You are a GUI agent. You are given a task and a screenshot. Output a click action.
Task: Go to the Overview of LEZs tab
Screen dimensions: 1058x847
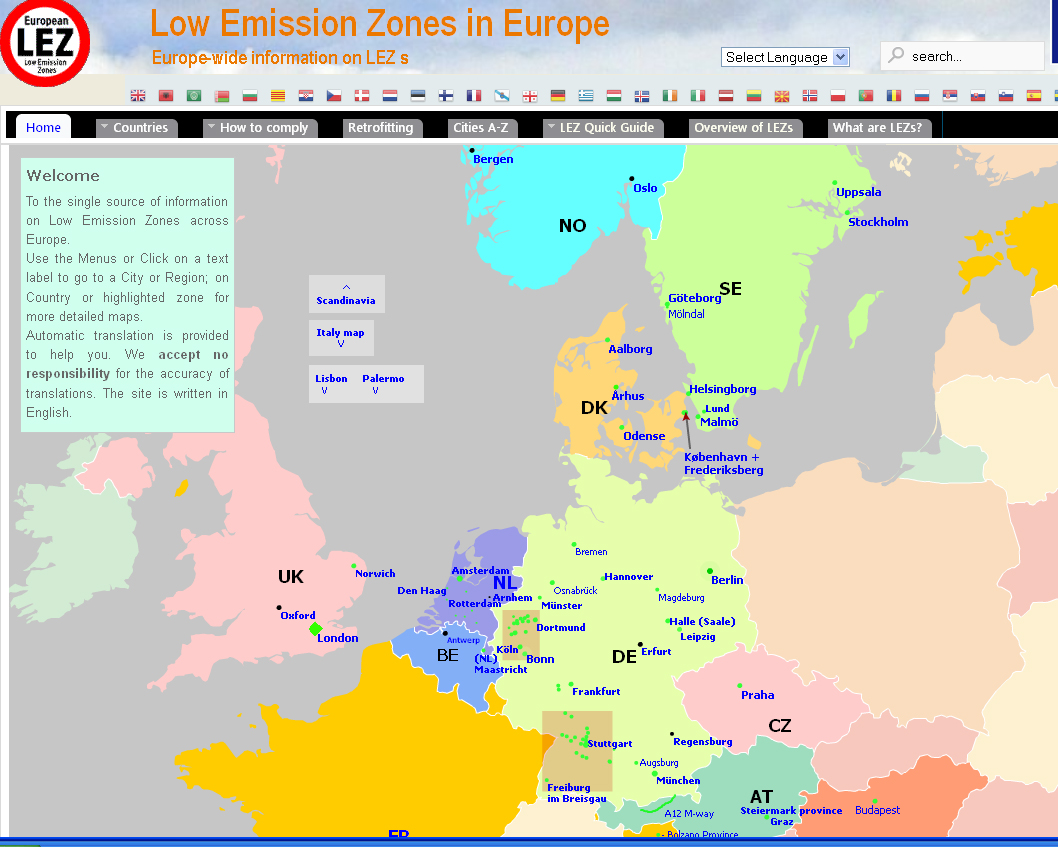743,128
